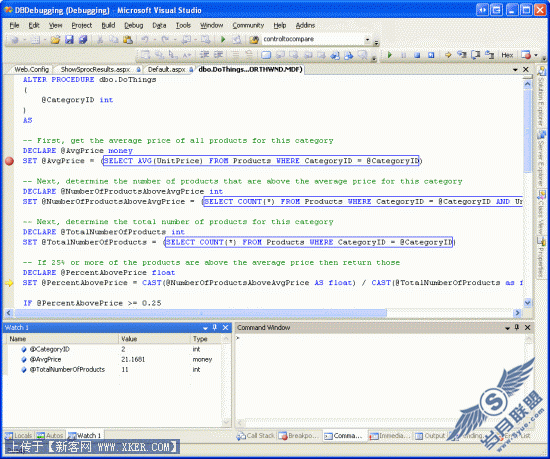The height and width of the screenshot is (459, 550).
Task: Open the Community menu
Action: pos(248,25)
